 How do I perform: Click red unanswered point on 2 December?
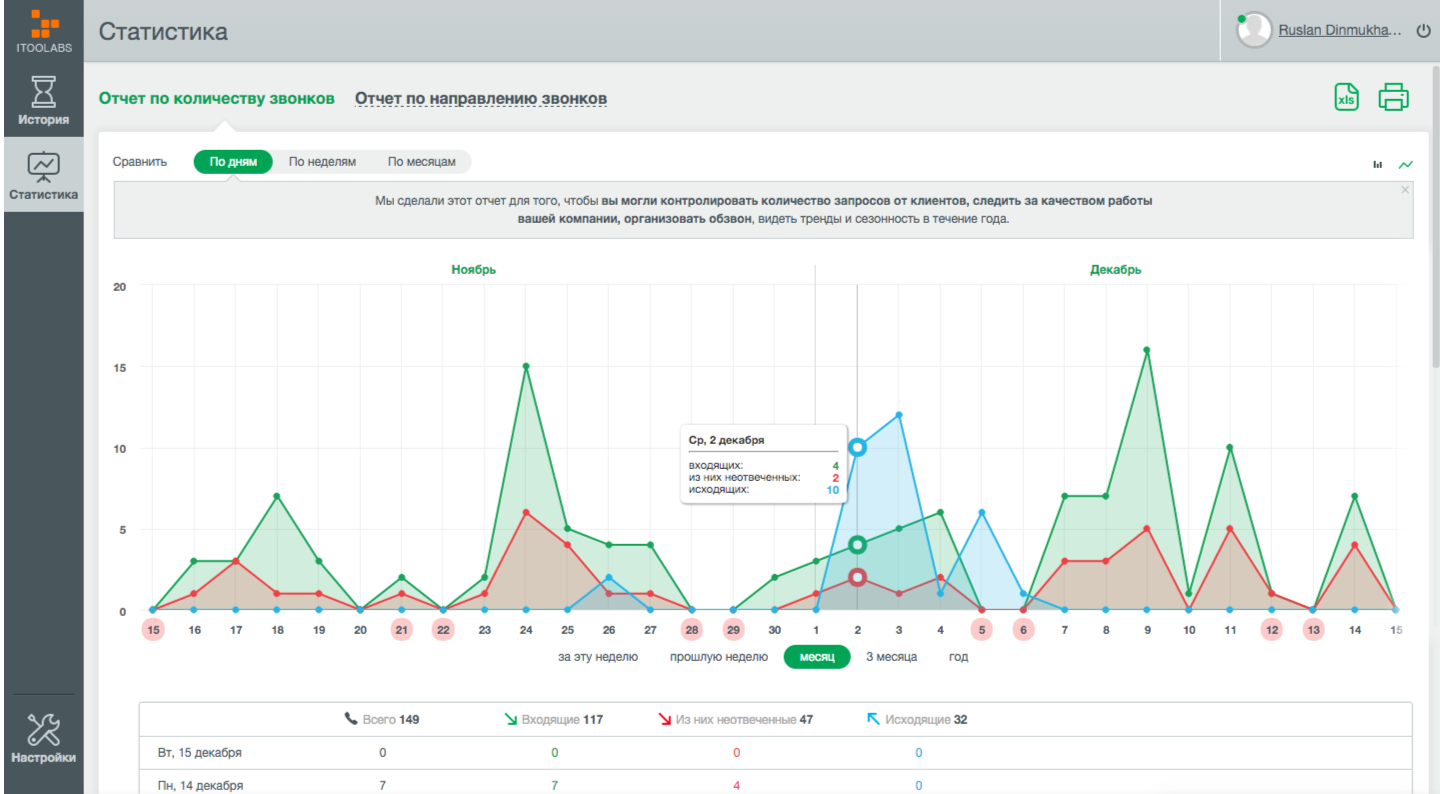tap(857, 577)
